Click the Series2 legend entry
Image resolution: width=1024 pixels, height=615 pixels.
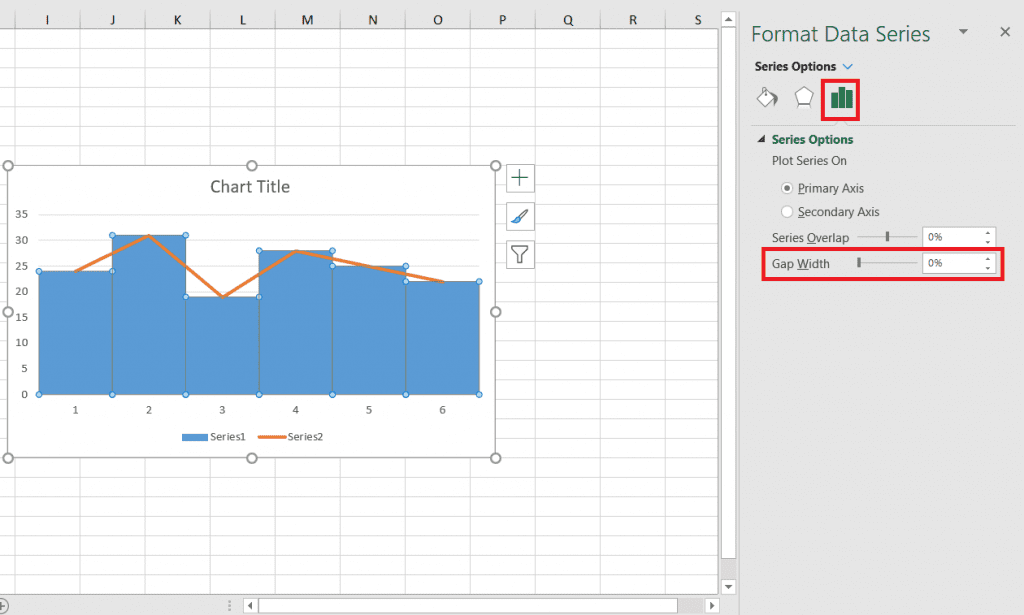coord(291,437)
